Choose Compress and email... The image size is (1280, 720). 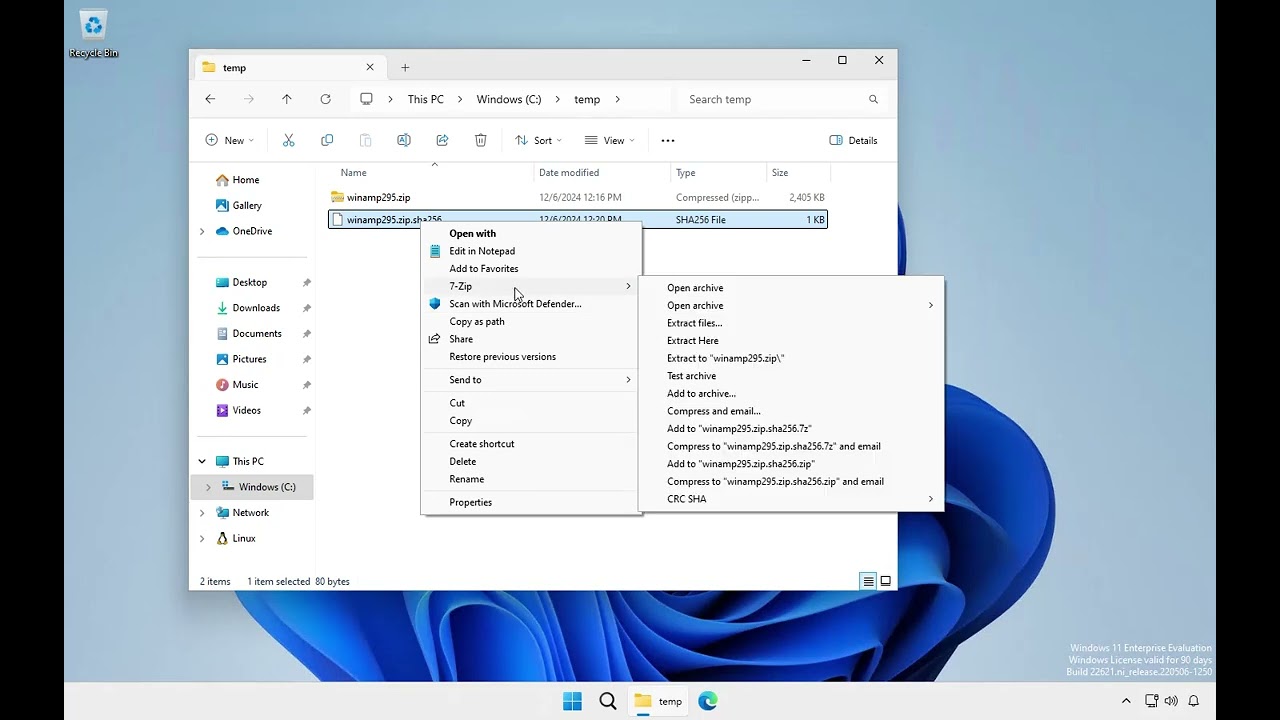[x=791, y=411]
